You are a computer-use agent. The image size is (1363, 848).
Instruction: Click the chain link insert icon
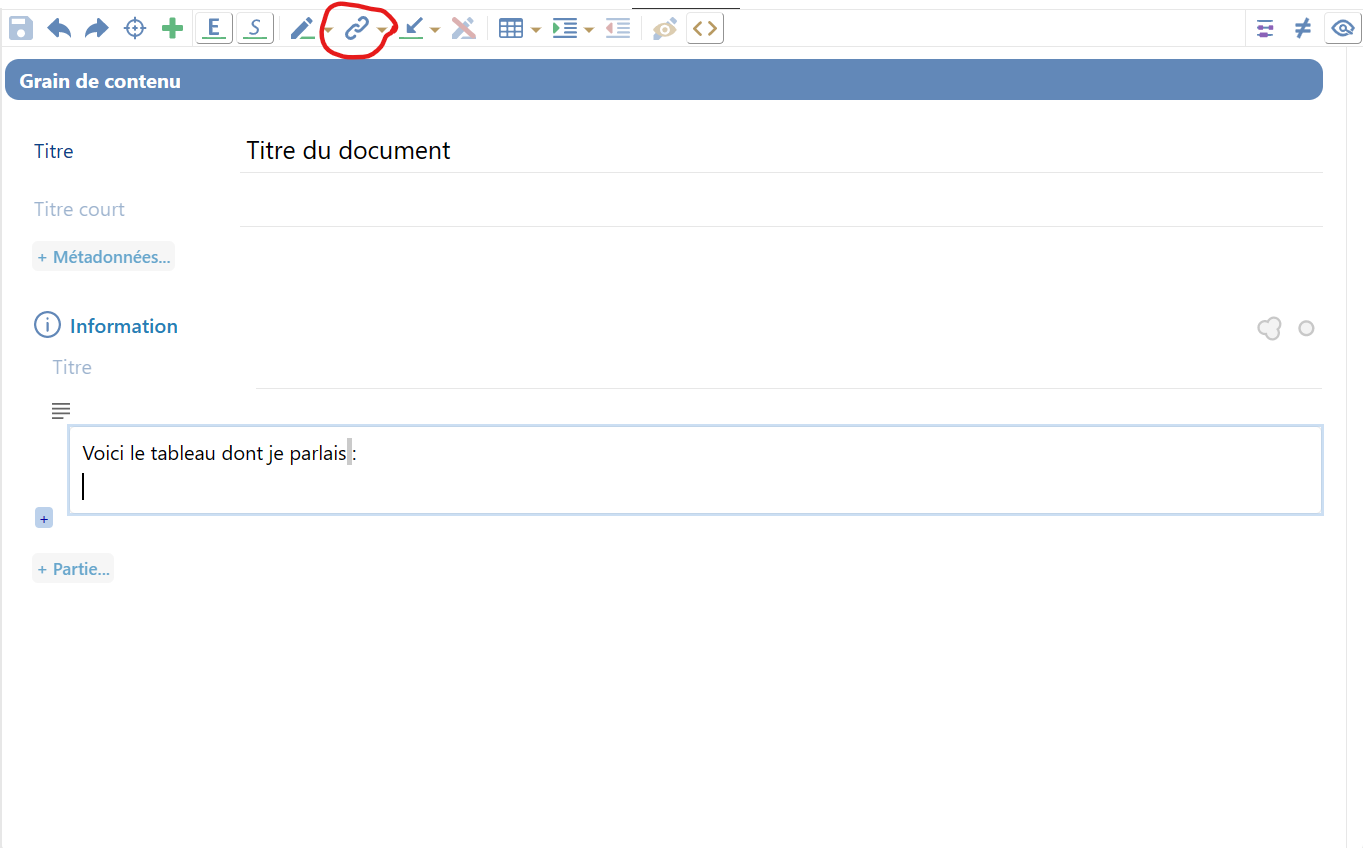coord(357,28)
